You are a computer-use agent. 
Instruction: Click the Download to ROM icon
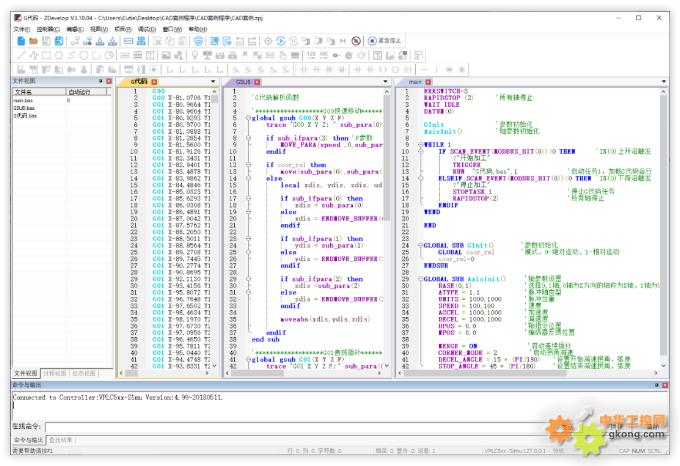click(112, 41)
